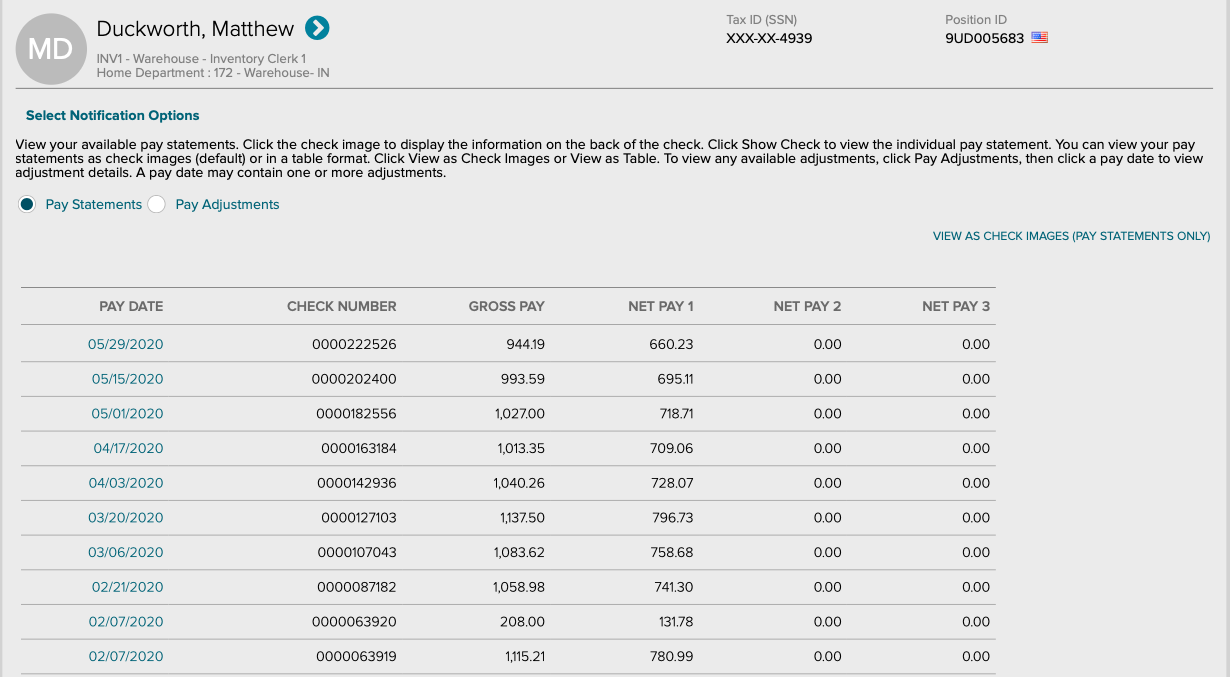Open Select Notification Options
The width and height of the screenshot is (1230, 677).
pos(112,115)
